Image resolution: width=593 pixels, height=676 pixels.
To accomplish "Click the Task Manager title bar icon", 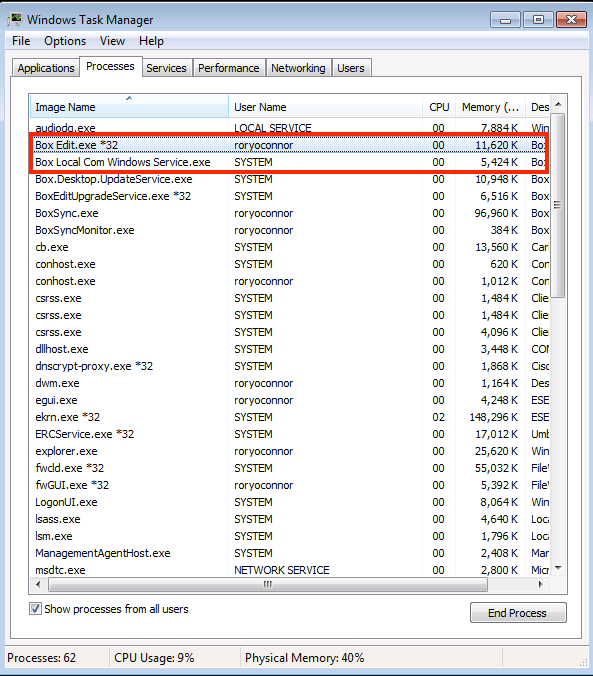I will (x=16, y=20).
